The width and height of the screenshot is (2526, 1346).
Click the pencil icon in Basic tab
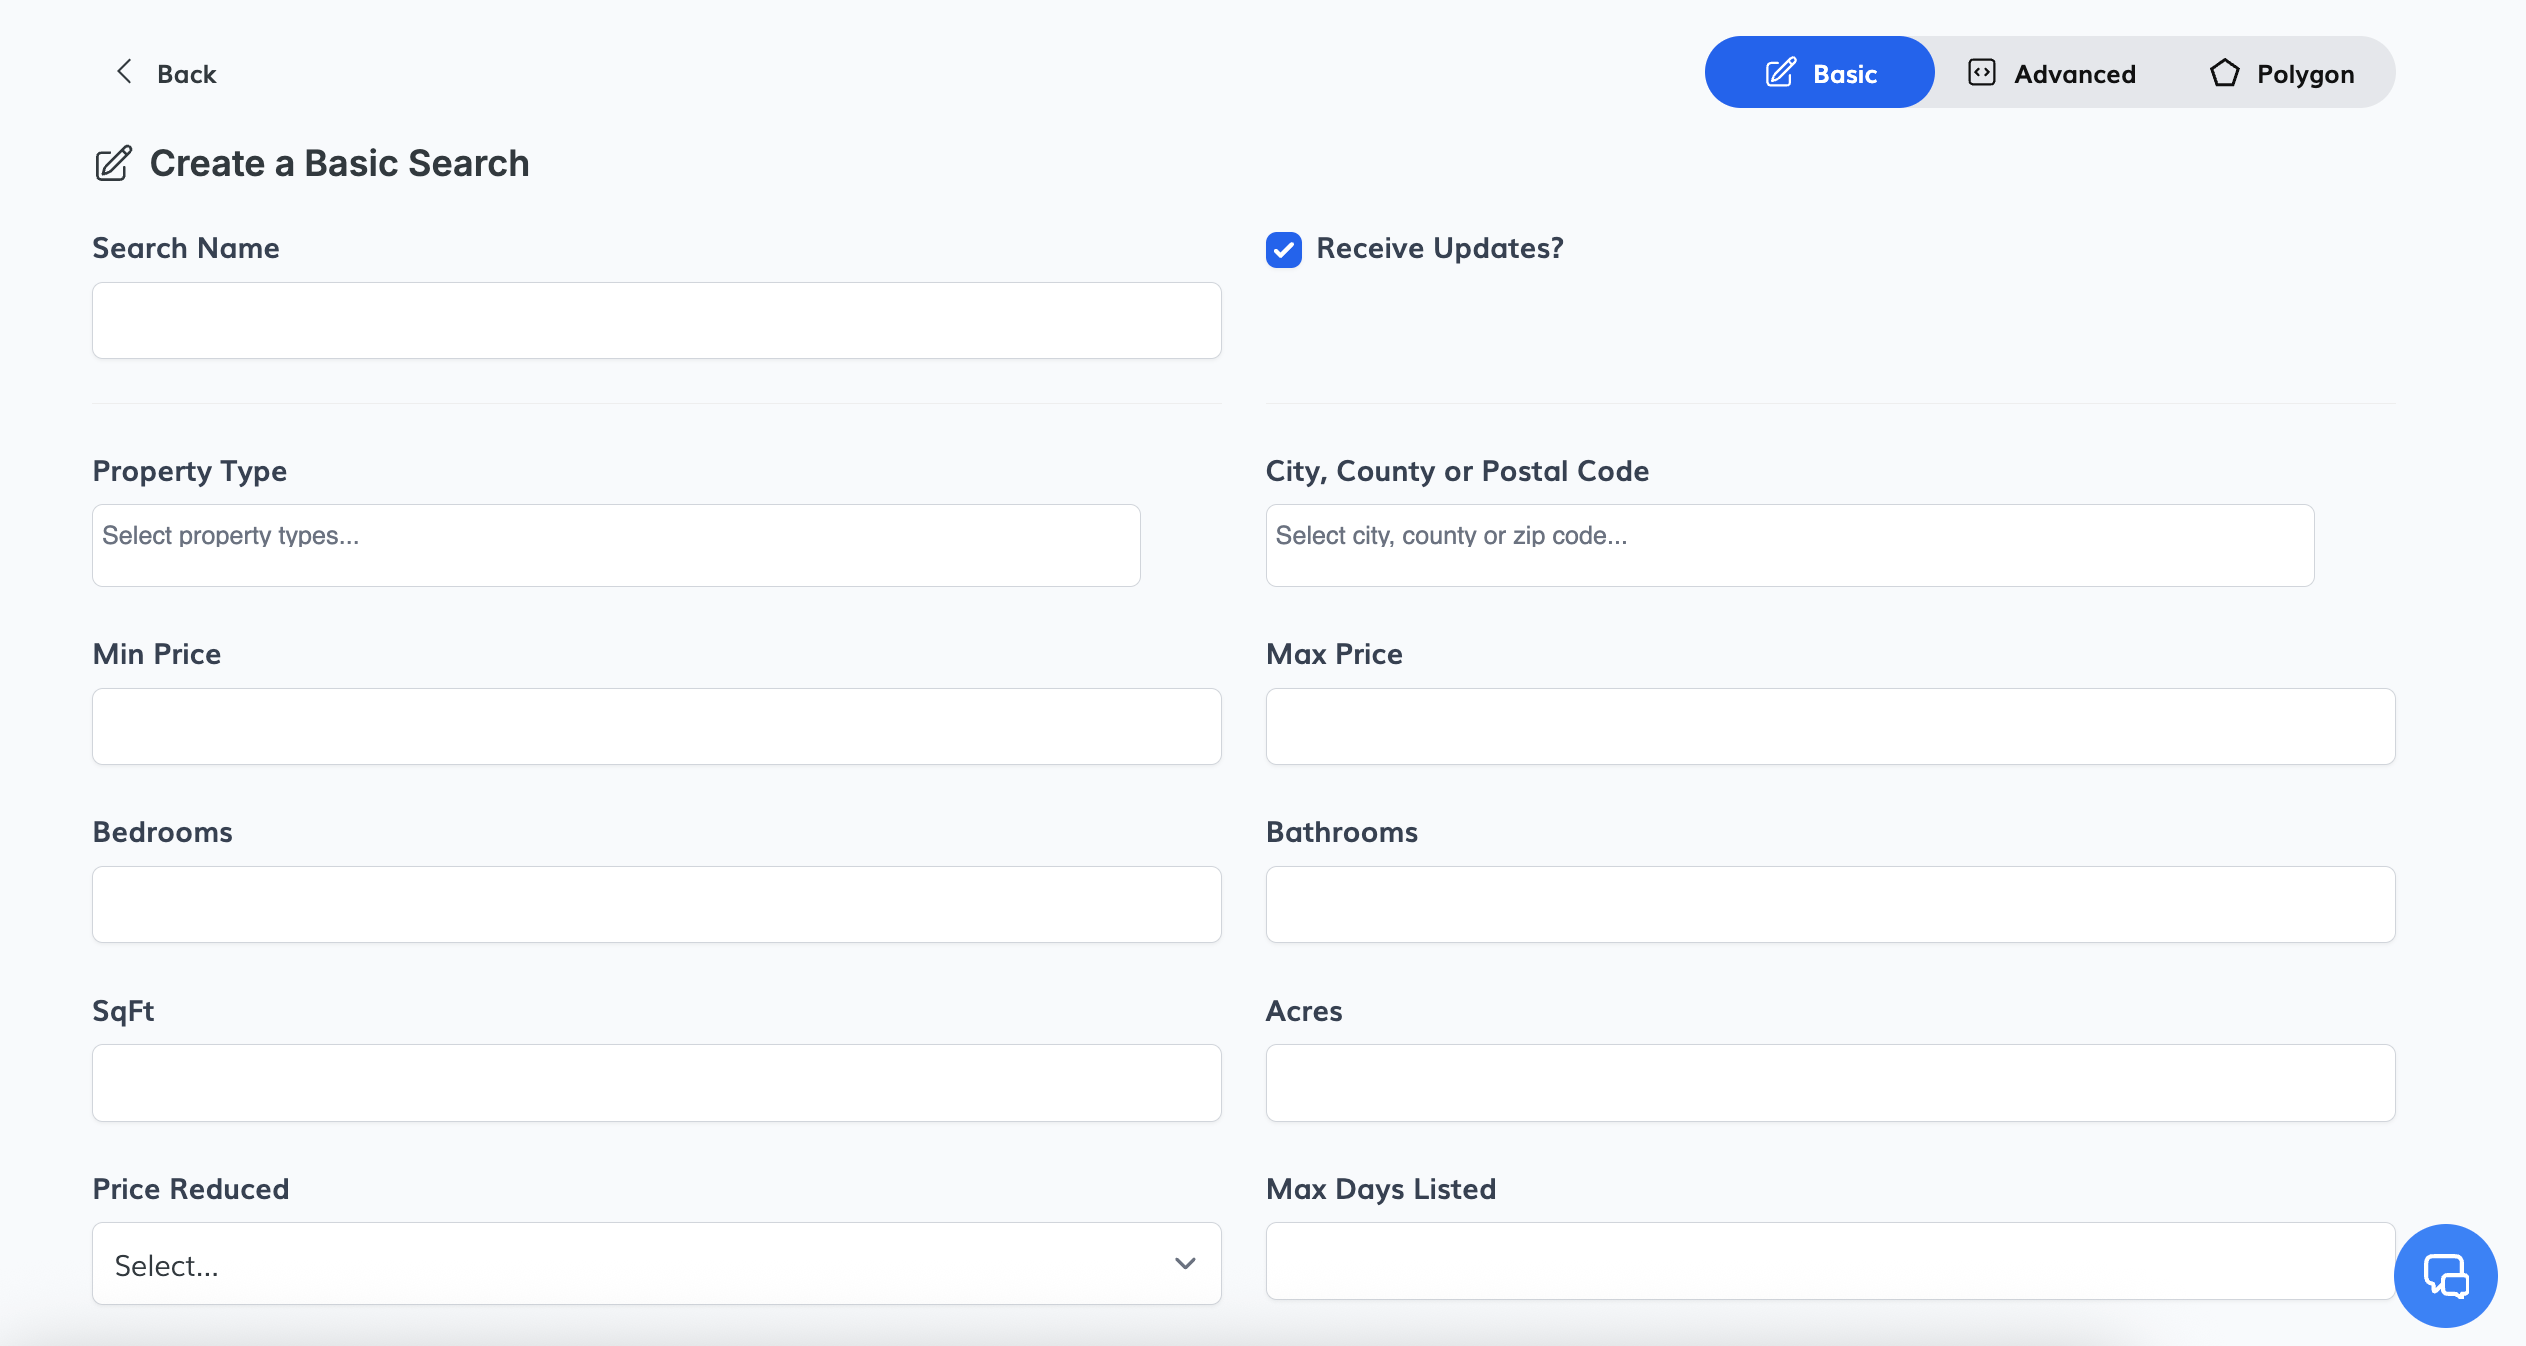coord(1780,73)
